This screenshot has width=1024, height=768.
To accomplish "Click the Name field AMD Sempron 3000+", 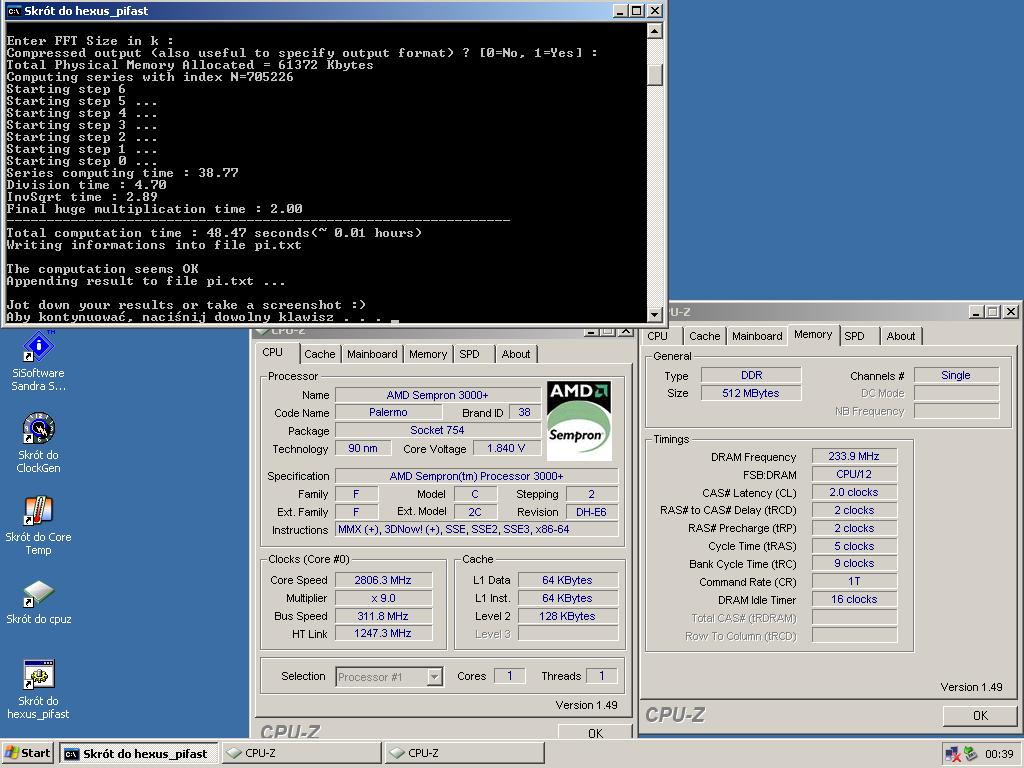I will 438,394.
